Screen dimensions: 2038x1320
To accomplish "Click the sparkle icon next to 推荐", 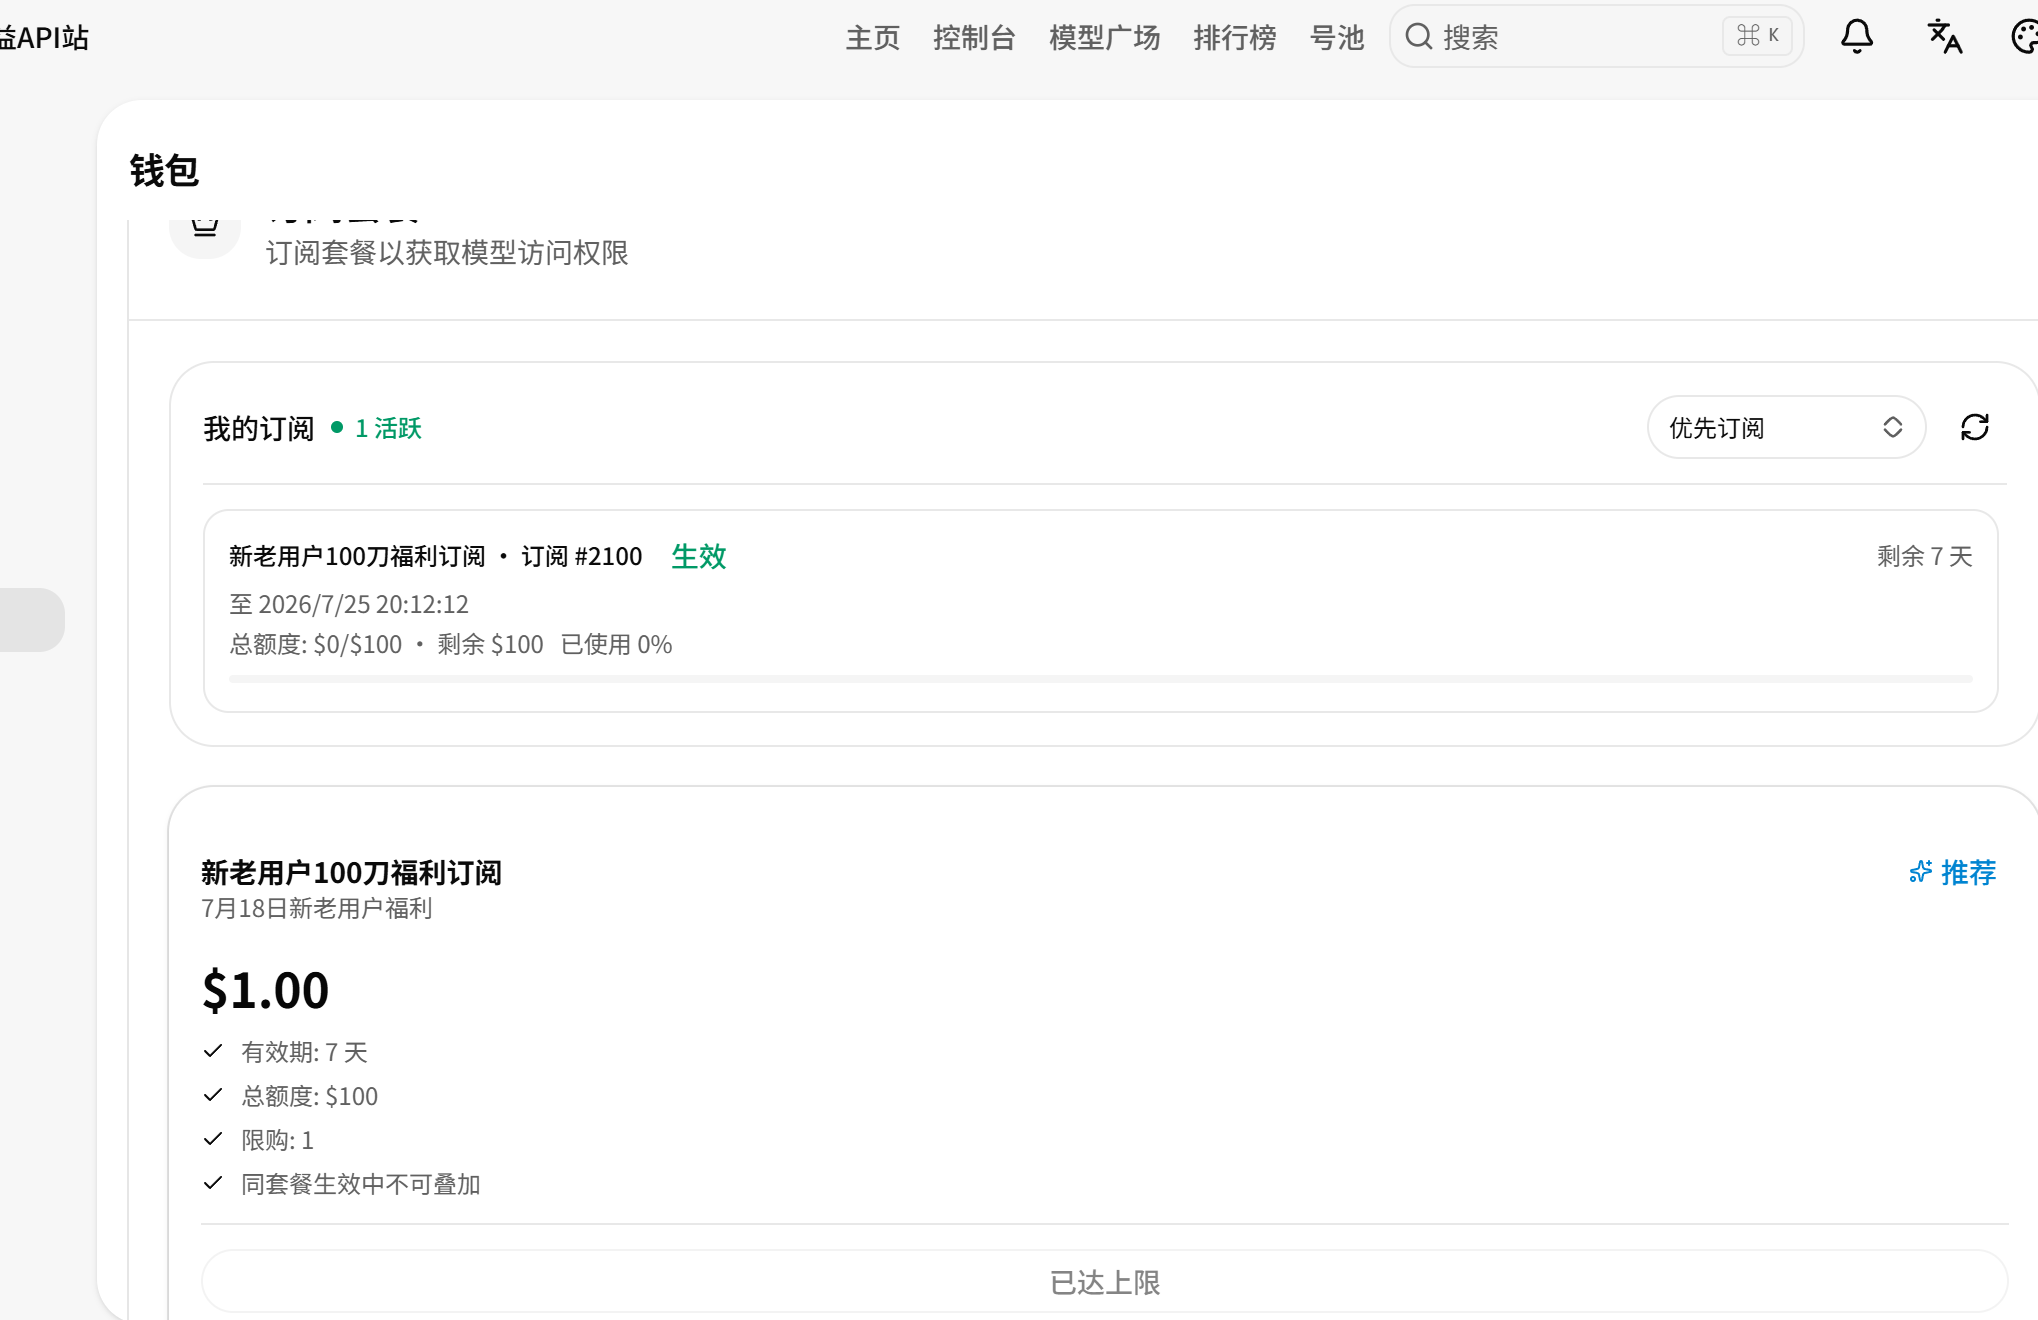I will tap(1920, 872).
